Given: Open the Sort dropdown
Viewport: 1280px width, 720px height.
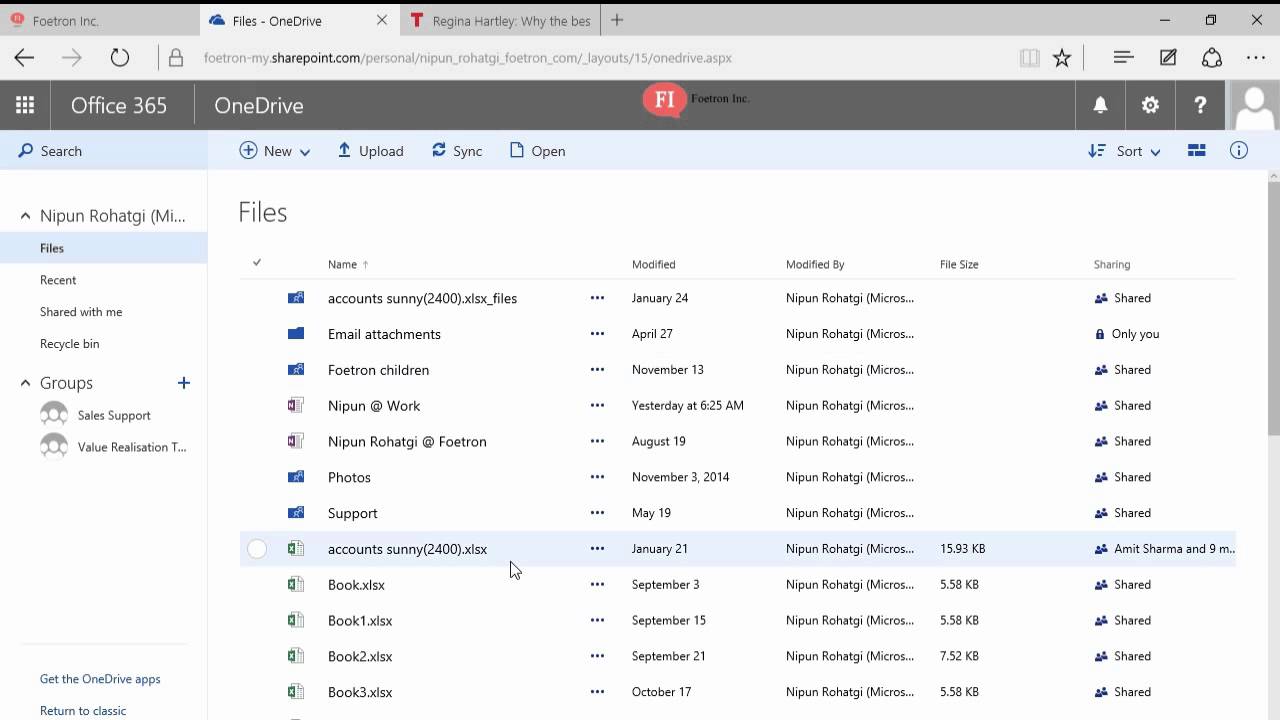Looking at the screenshot, I should [1125, 151].
